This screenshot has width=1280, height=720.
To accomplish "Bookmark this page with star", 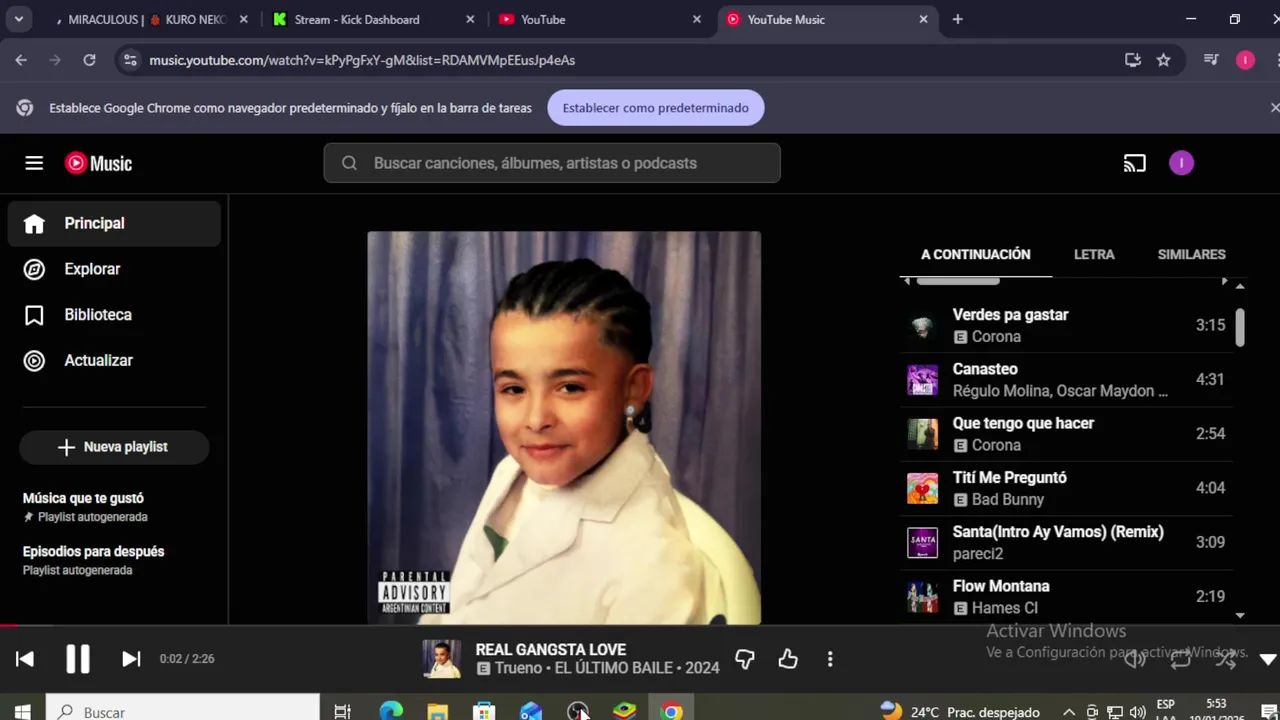I will pos(1163,60).
